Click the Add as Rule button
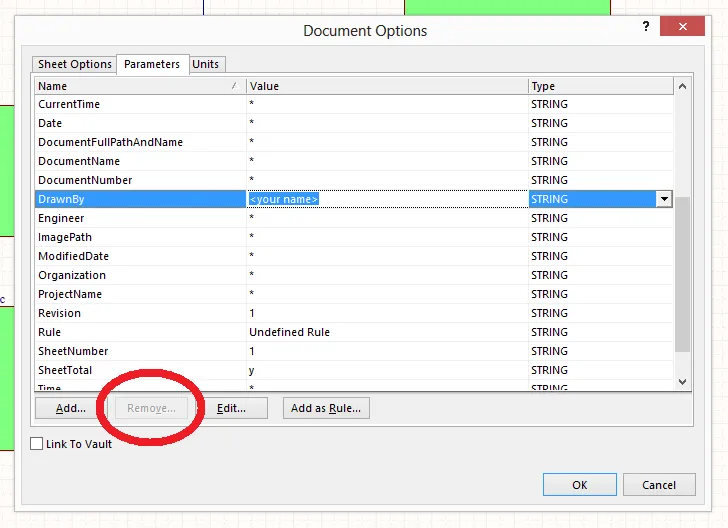Image resolution: width=728 pixels, height=528 pixels. point(326,408)
